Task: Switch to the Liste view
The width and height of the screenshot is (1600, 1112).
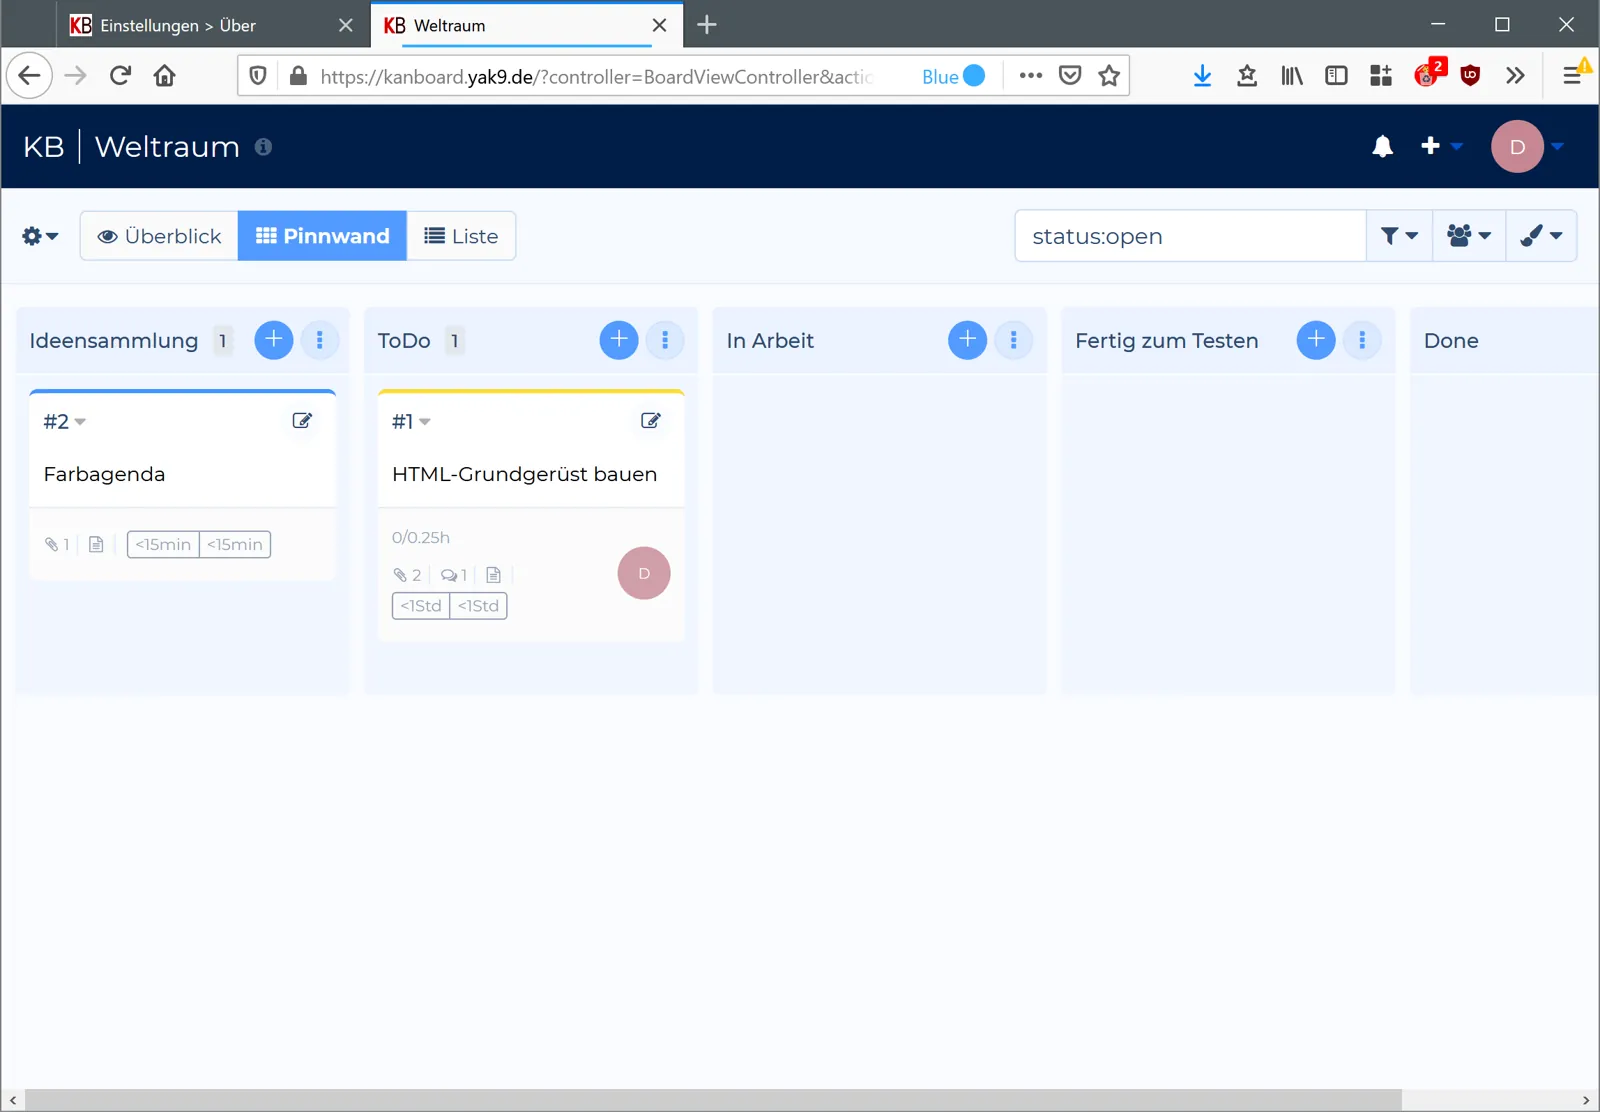Action: (x=461, y=236)
